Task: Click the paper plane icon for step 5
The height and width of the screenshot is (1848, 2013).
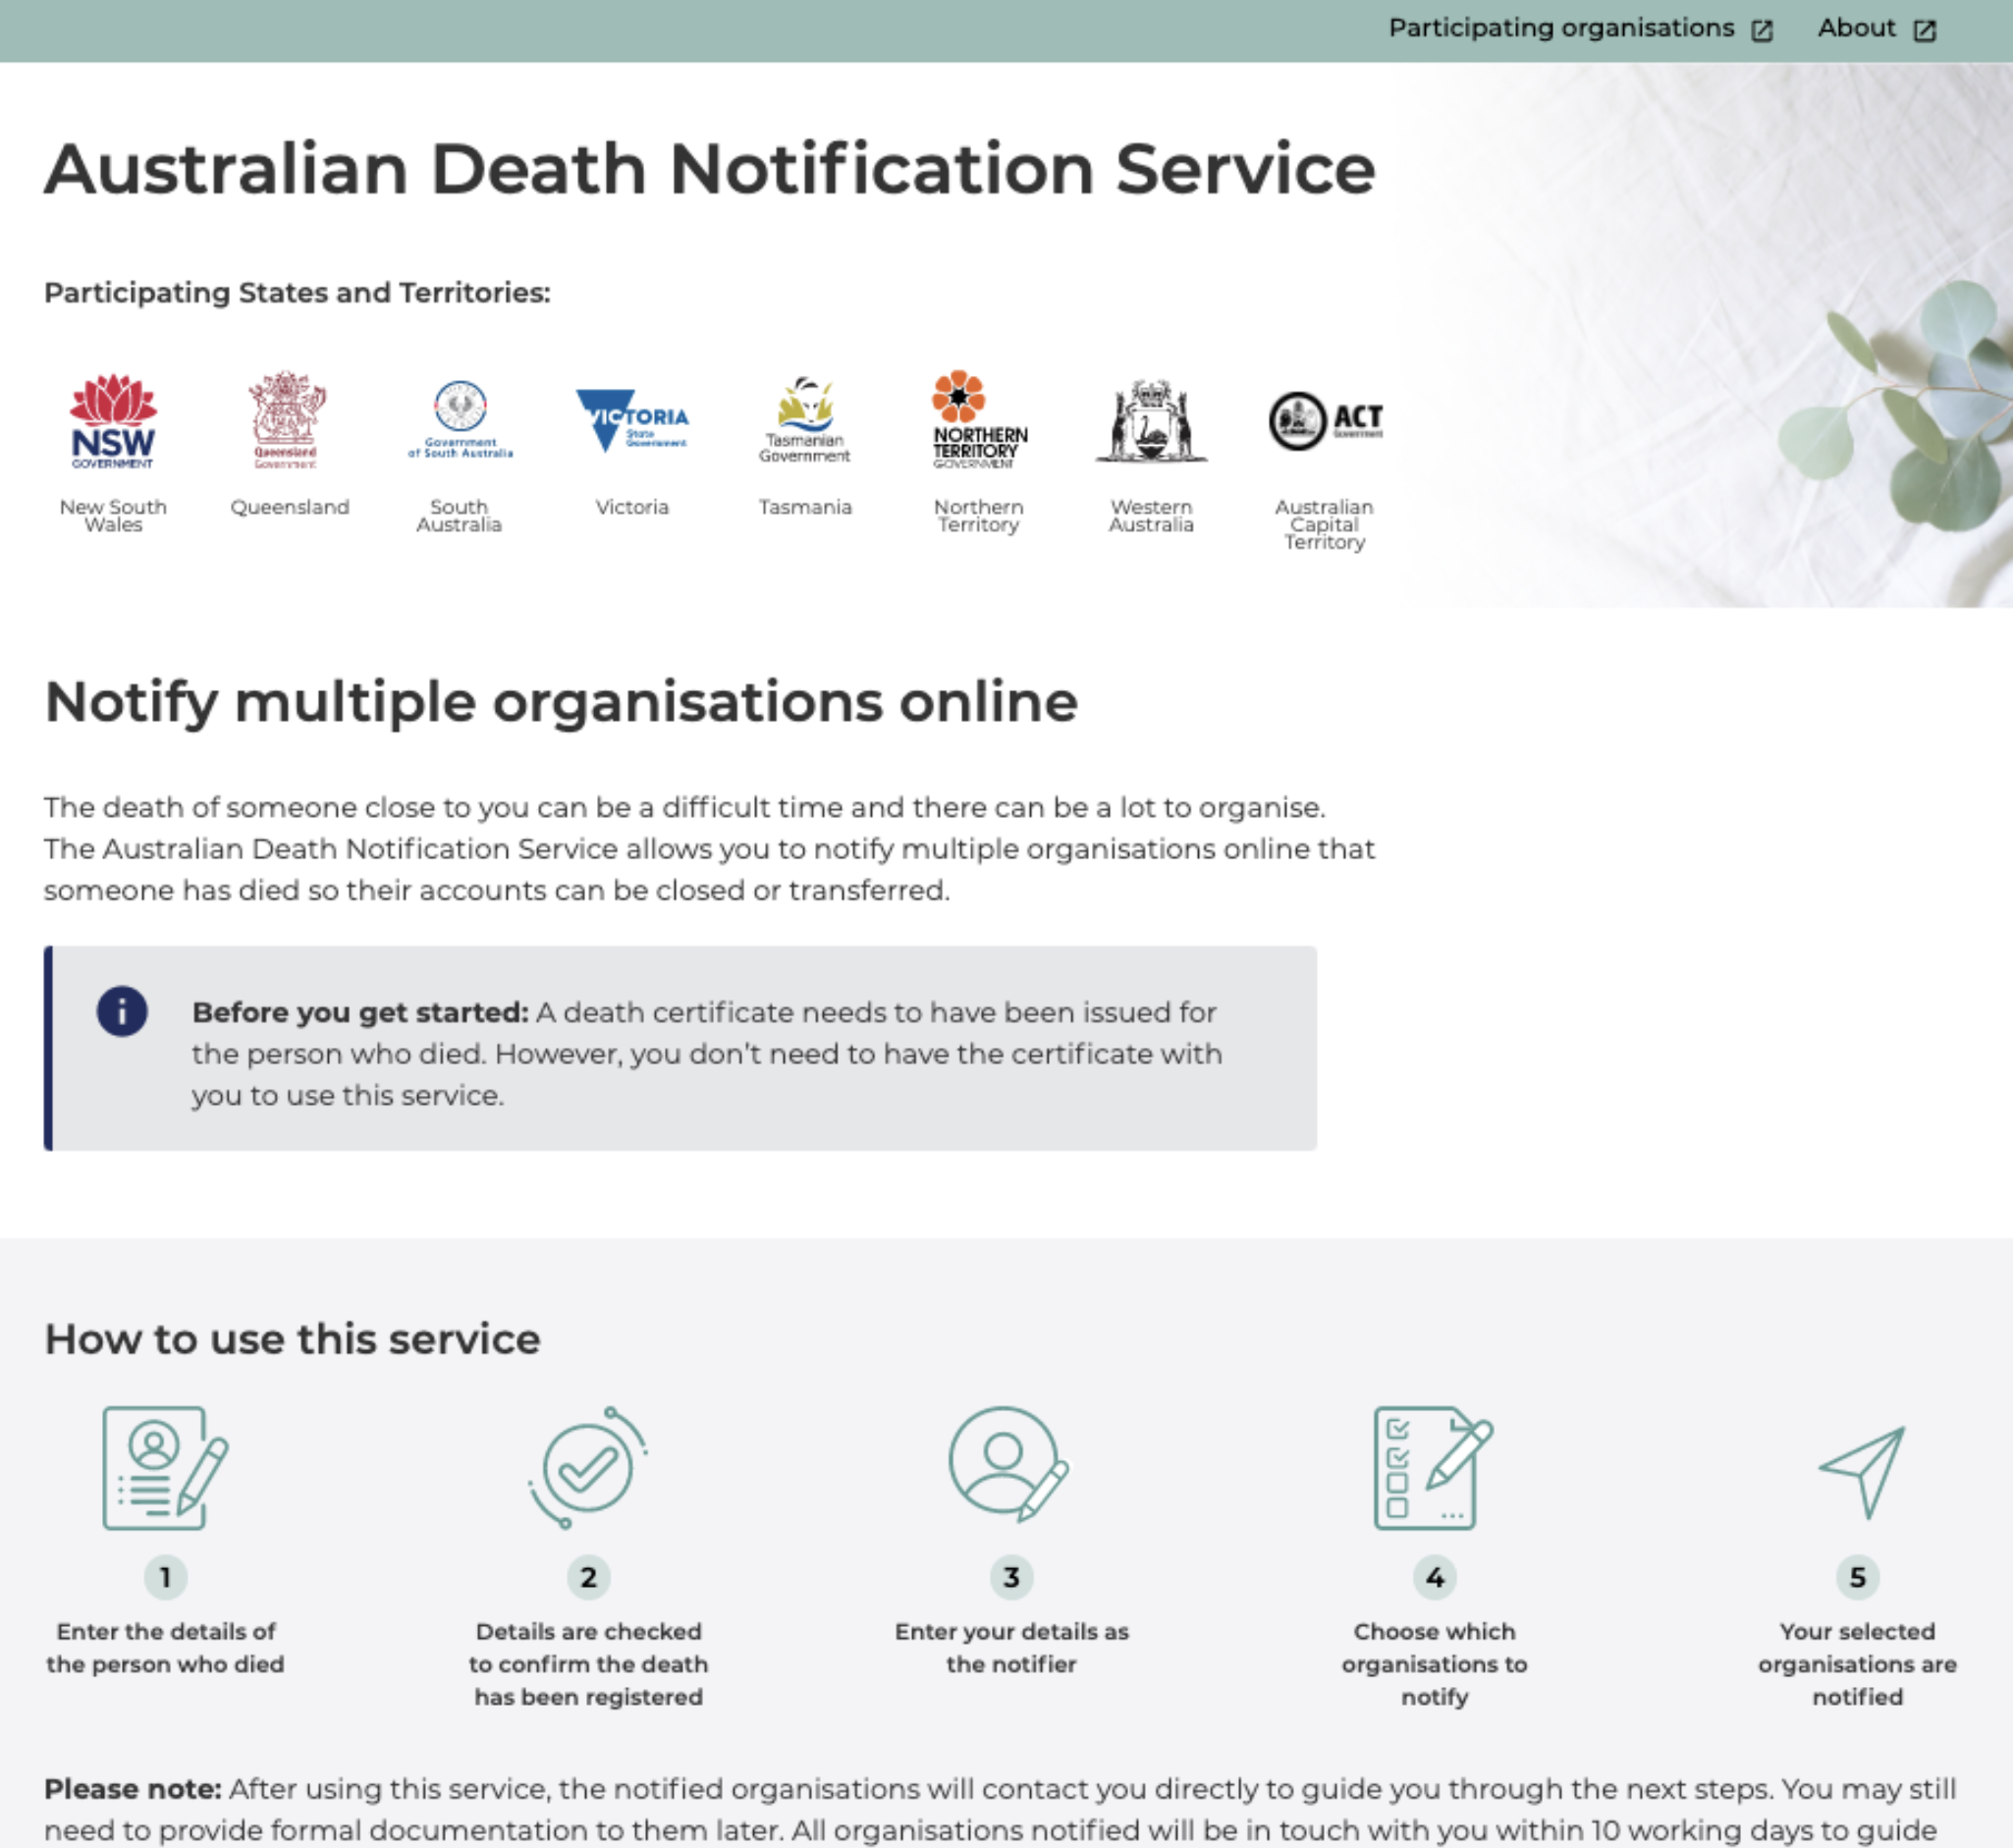Action: (x=1861, y=1472)
